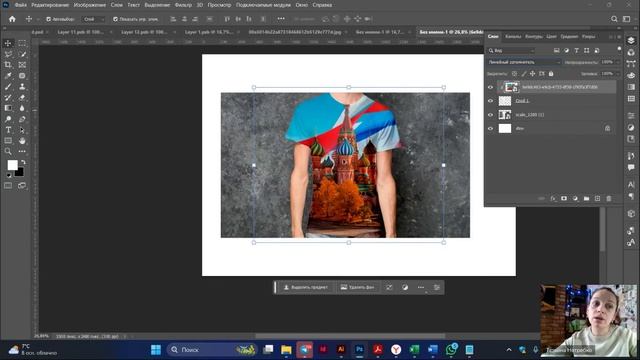This screenshot has width=640, height=360.
Task: Hide the scale_1200 layer
Action: click(x=490, y=115)
